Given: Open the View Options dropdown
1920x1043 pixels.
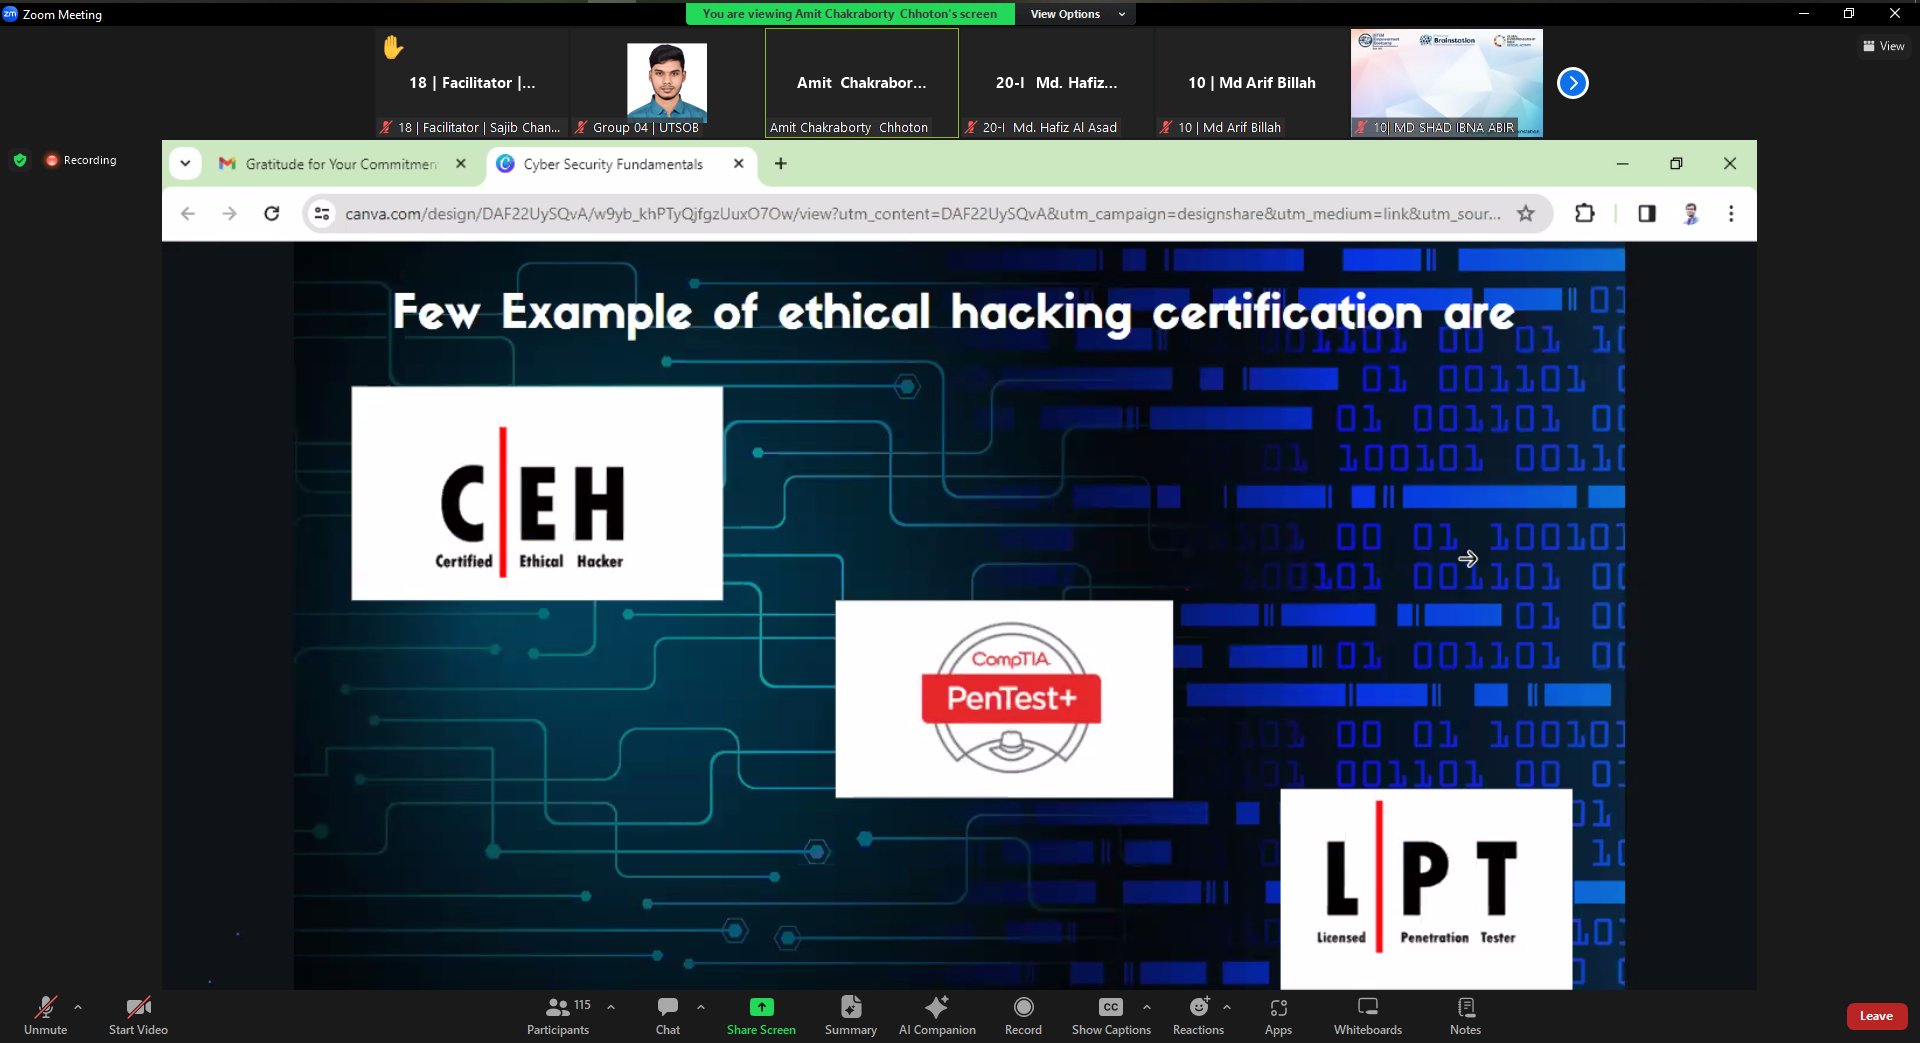Looking at the screenshot, I should [x=1077, y=14].
